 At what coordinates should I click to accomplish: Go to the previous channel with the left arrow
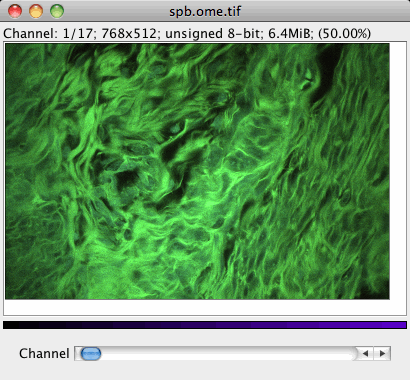click(x=365, y=353)
